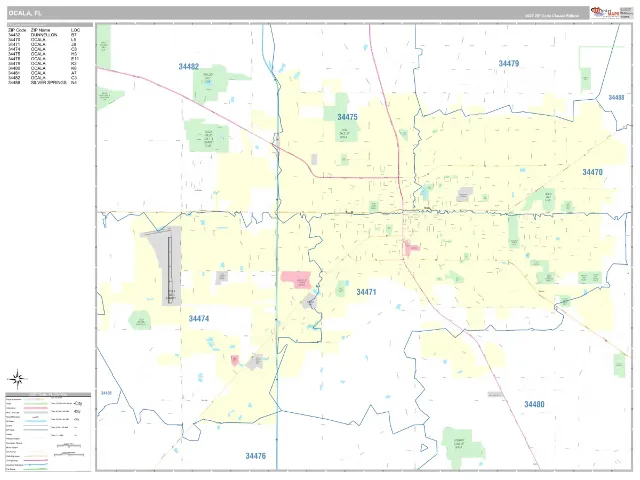Click the 34482 ZIP label on the map
This screenshot has height=480, width=640.
coord(189,67)
